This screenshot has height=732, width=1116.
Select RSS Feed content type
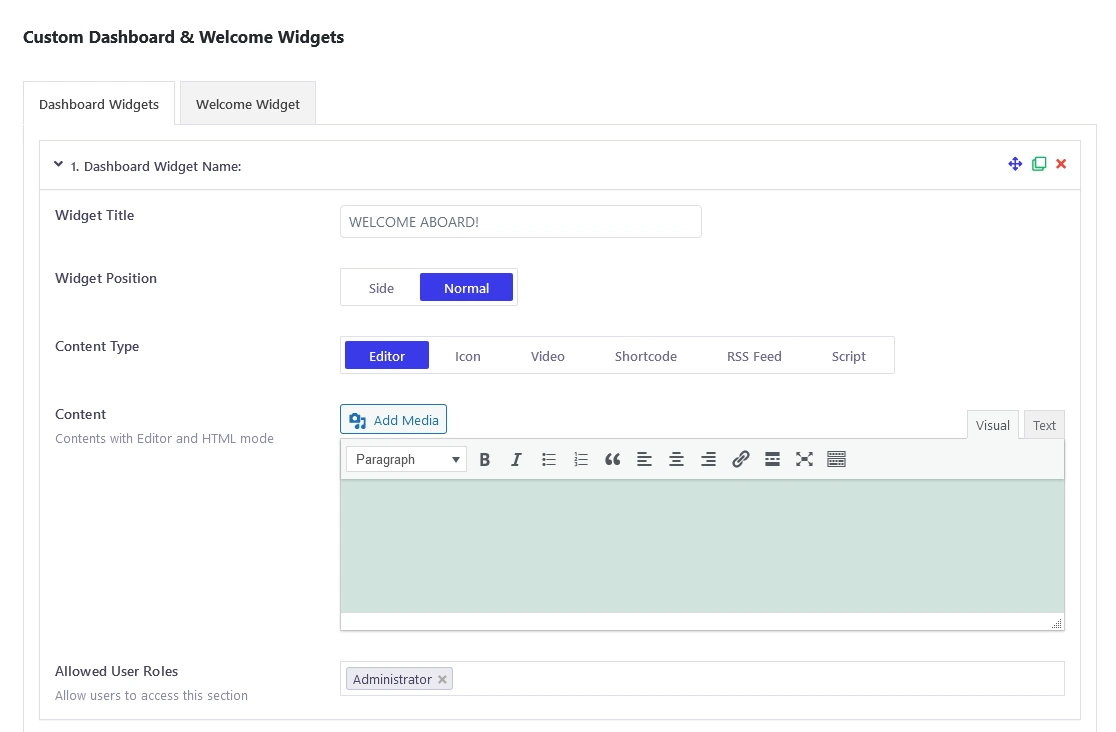coord(754,356)
